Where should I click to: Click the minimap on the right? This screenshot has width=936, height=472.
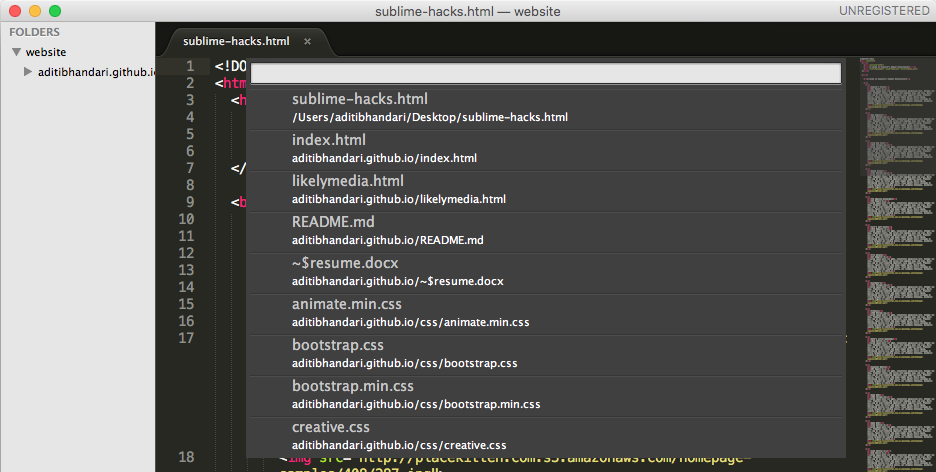point(897,263)
